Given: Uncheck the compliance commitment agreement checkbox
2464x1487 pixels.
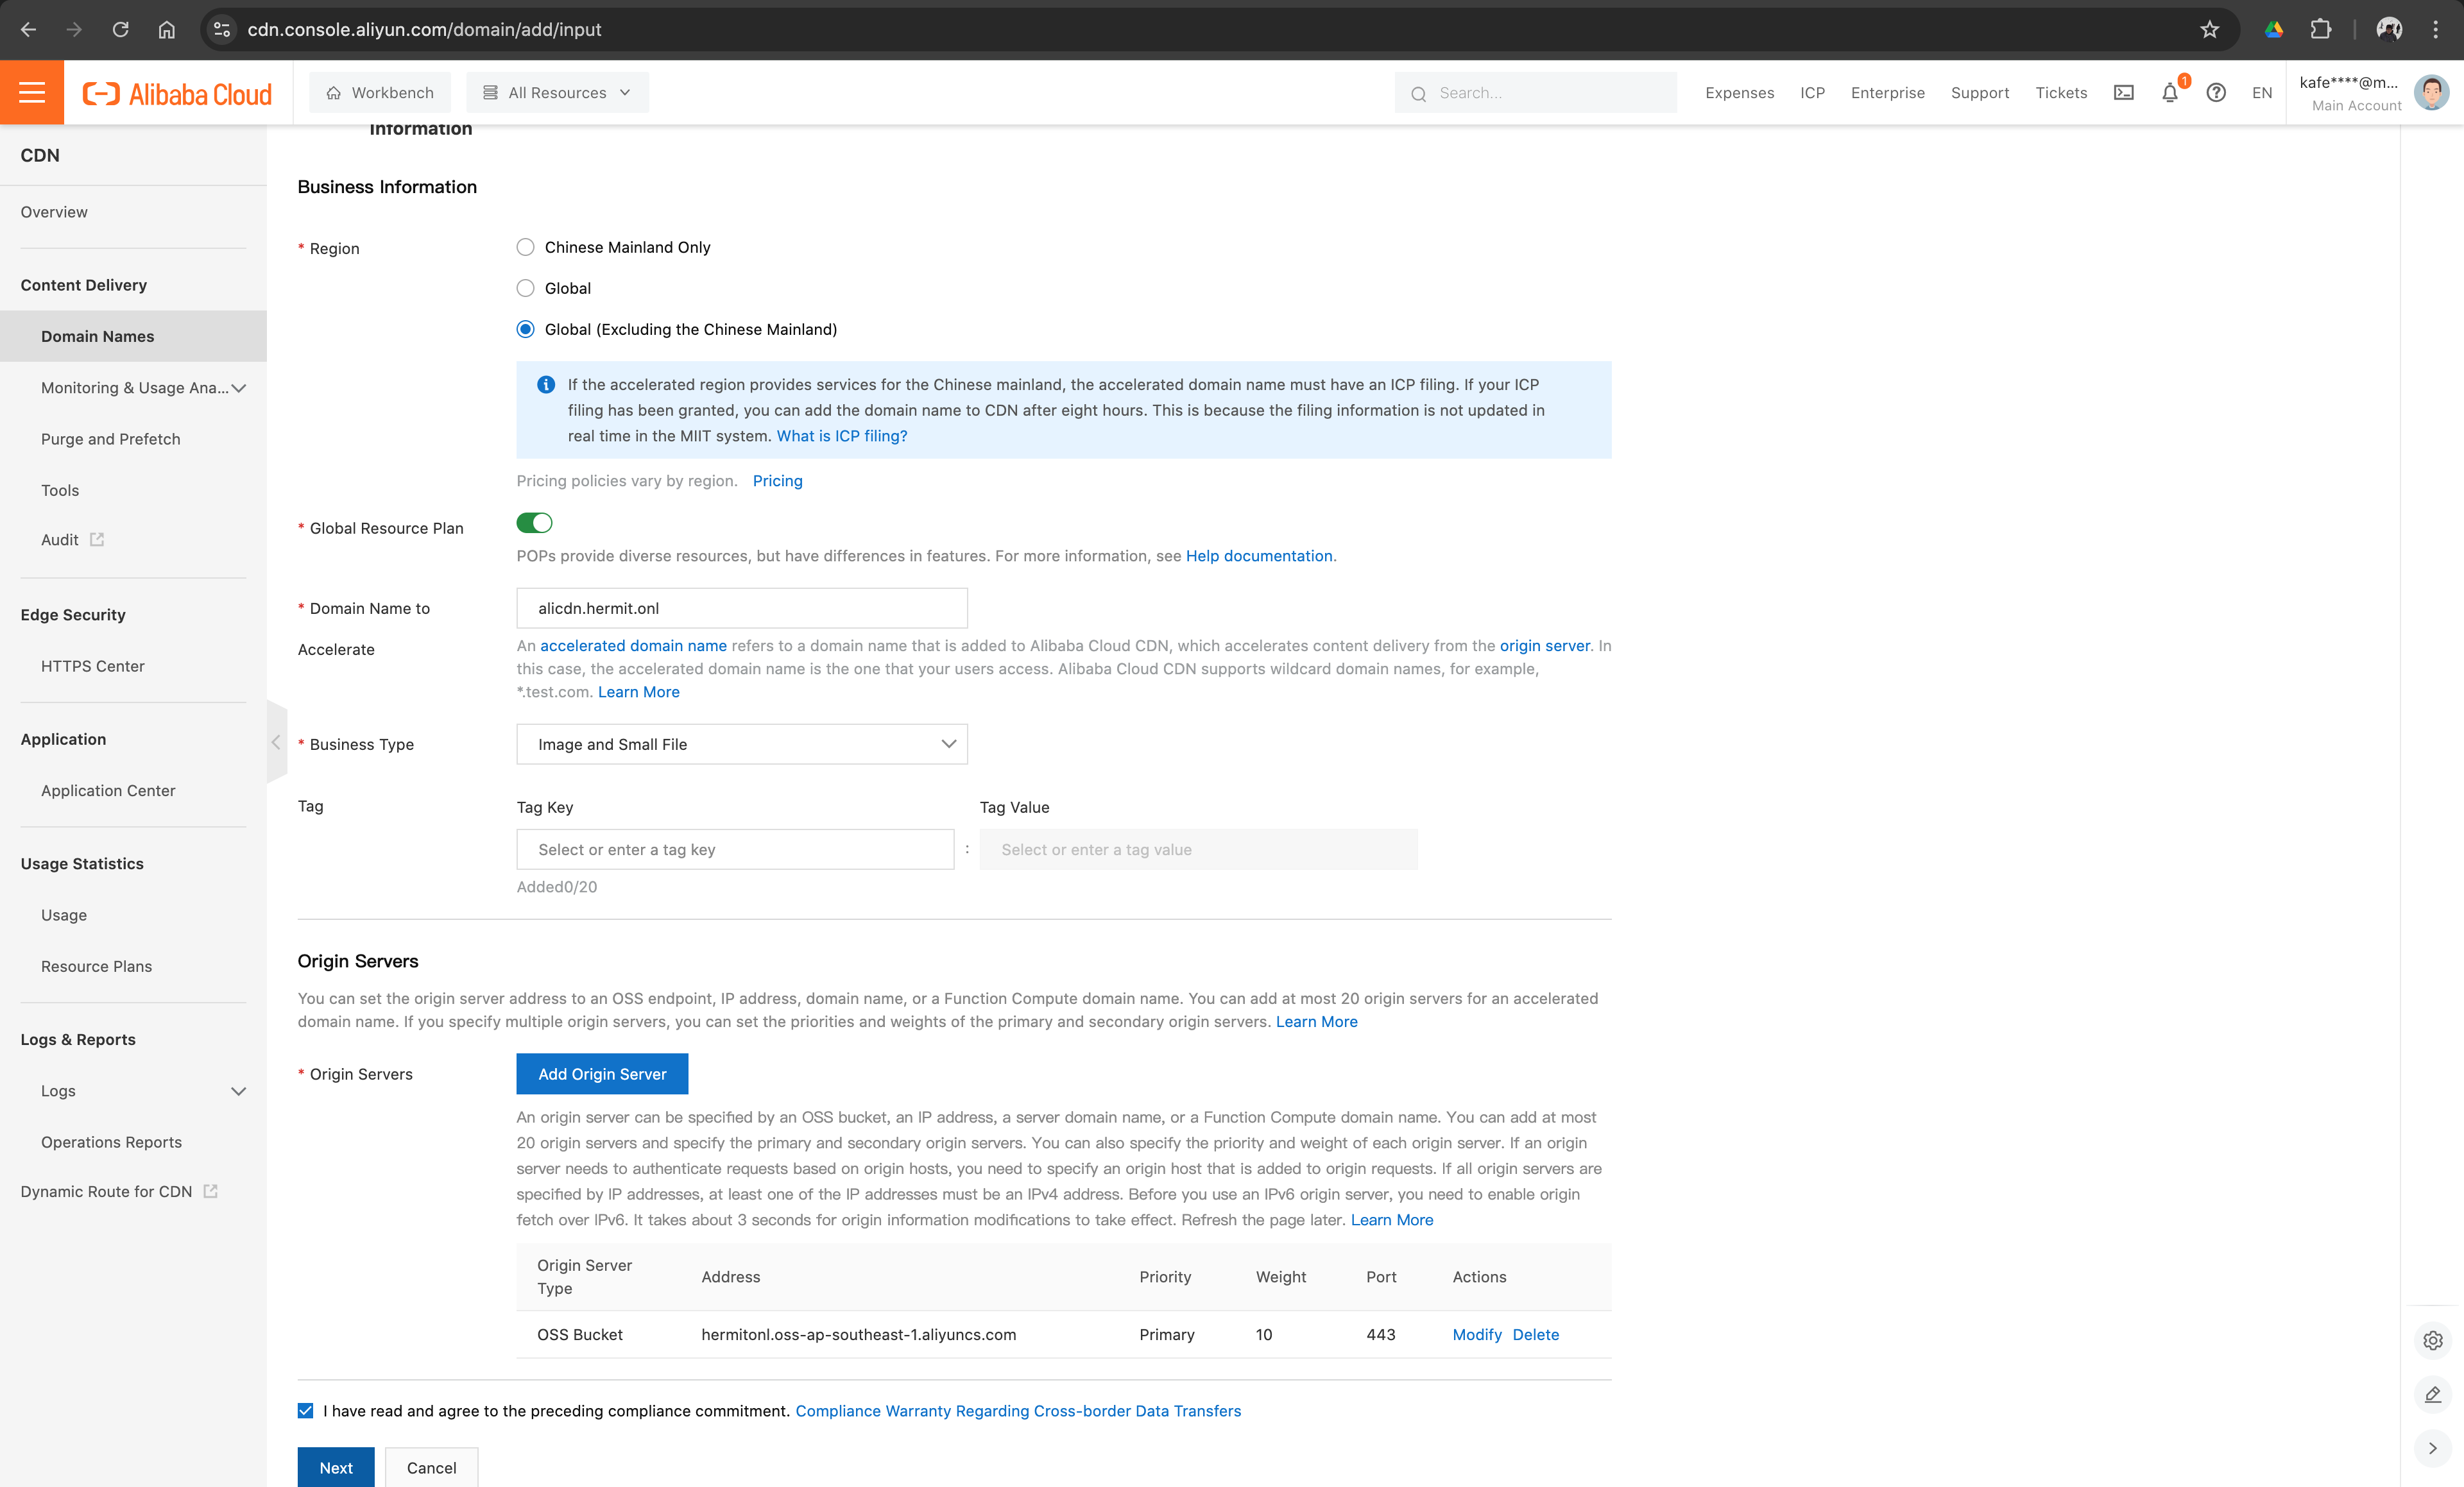Looking at the screenshot, I should [x=305, y=1410].
